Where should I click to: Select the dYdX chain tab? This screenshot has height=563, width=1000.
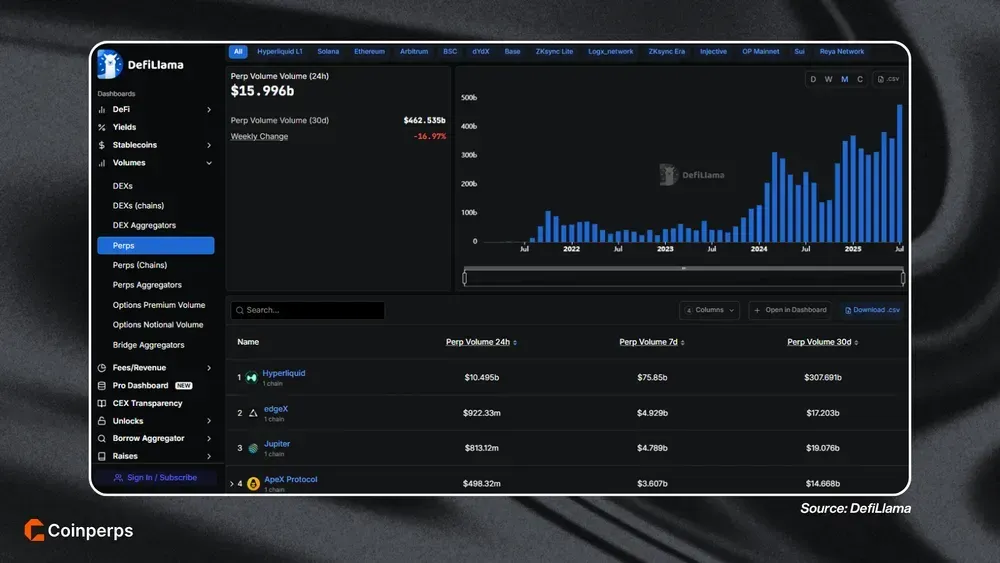click(x=481, y=52)
